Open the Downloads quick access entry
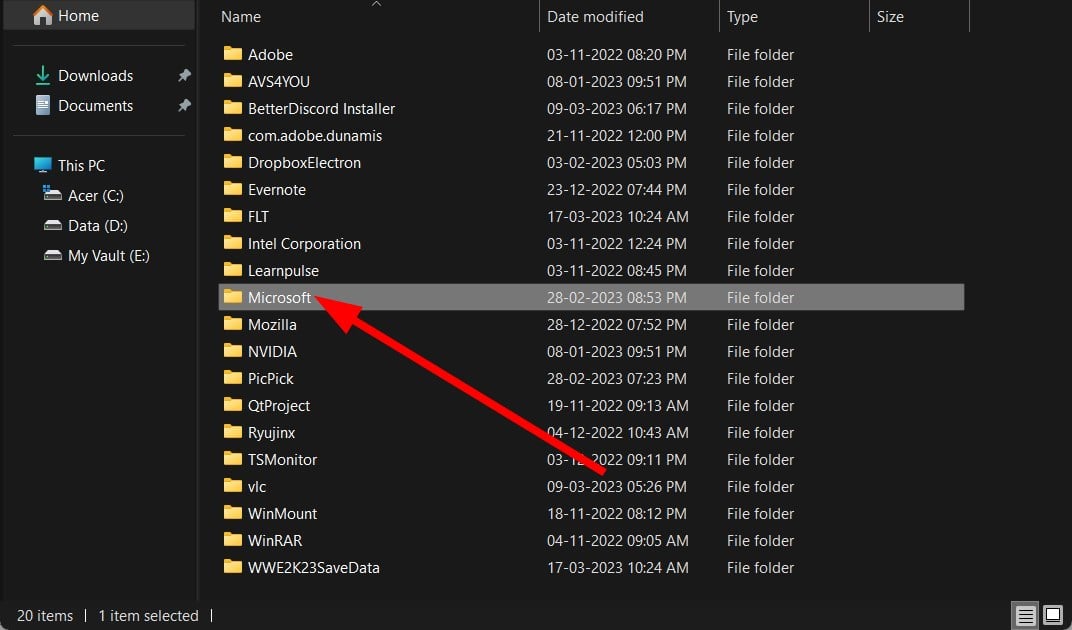1072x630 pixels. (x=95, y=75)
